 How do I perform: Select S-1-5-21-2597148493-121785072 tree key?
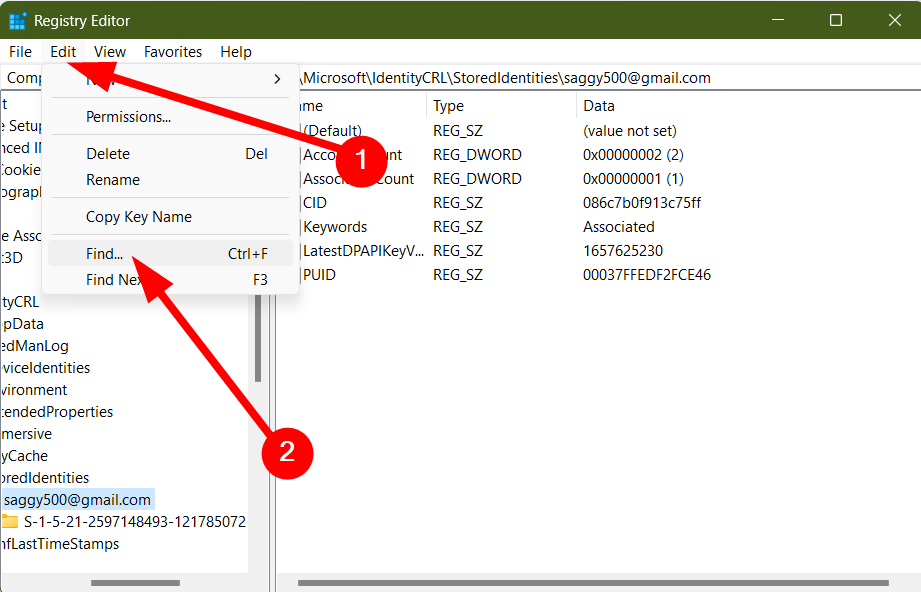coord(135,522)
